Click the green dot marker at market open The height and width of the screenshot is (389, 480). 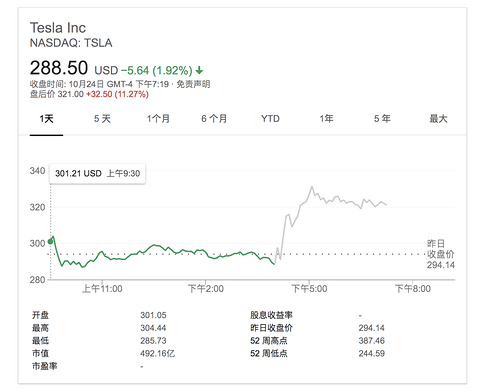click(x=50, y=241)
